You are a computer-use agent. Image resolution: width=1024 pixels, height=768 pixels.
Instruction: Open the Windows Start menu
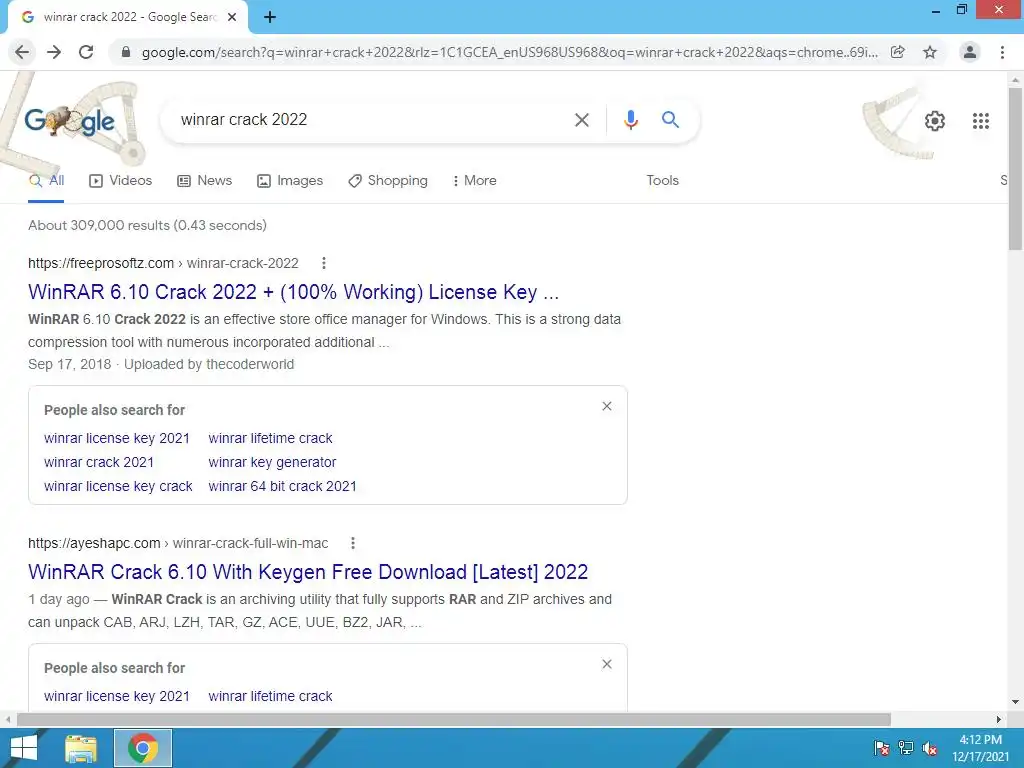24,748
